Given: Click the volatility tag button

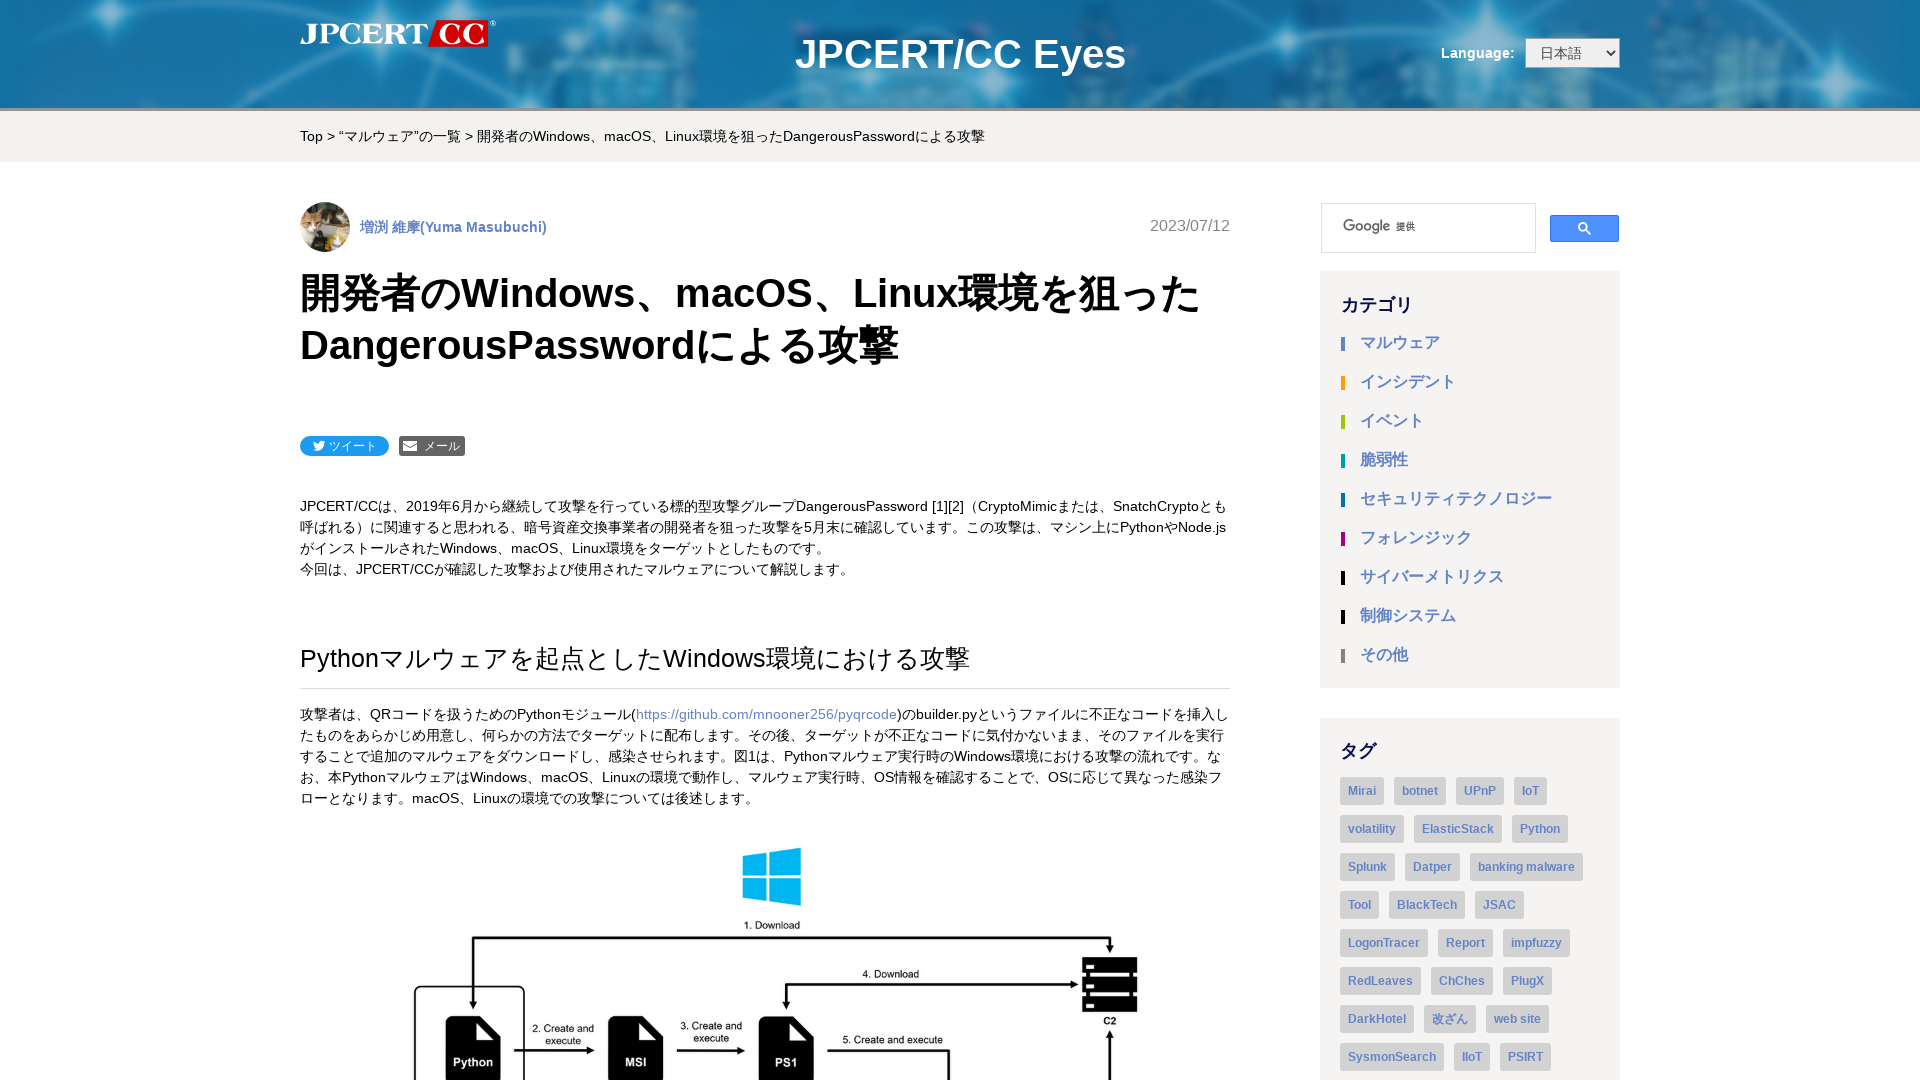Looking at the screenshot, I should (1371, 827).
